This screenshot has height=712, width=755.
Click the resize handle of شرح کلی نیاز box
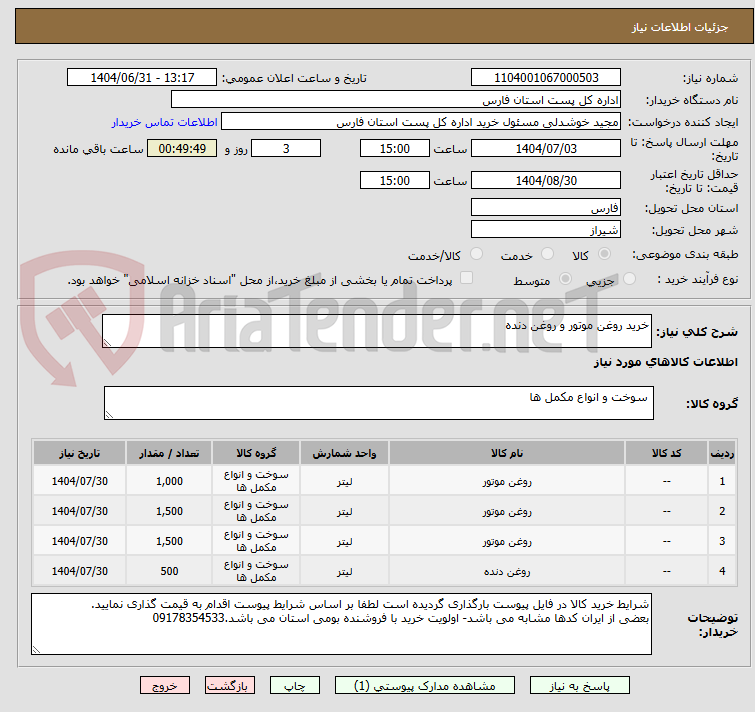point(107,342)
